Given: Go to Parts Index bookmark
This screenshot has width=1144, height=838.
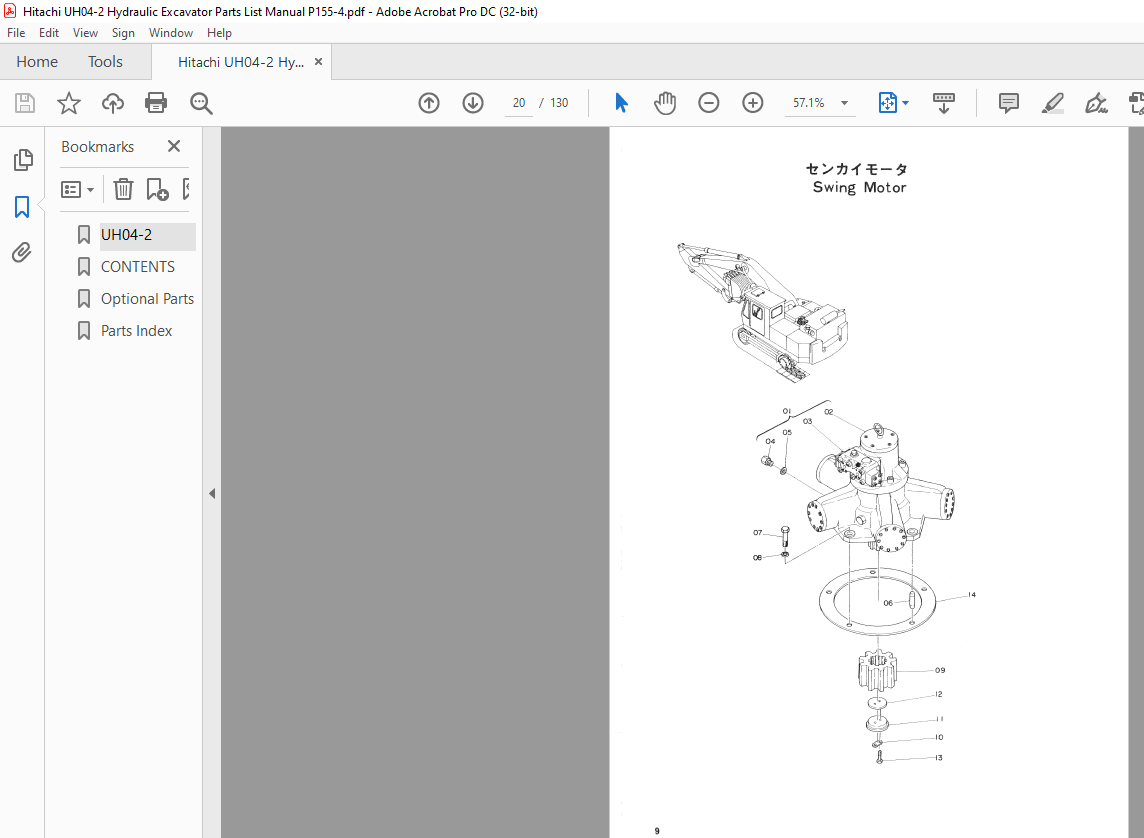Looking at the screenshot, I should click(136, 331).
